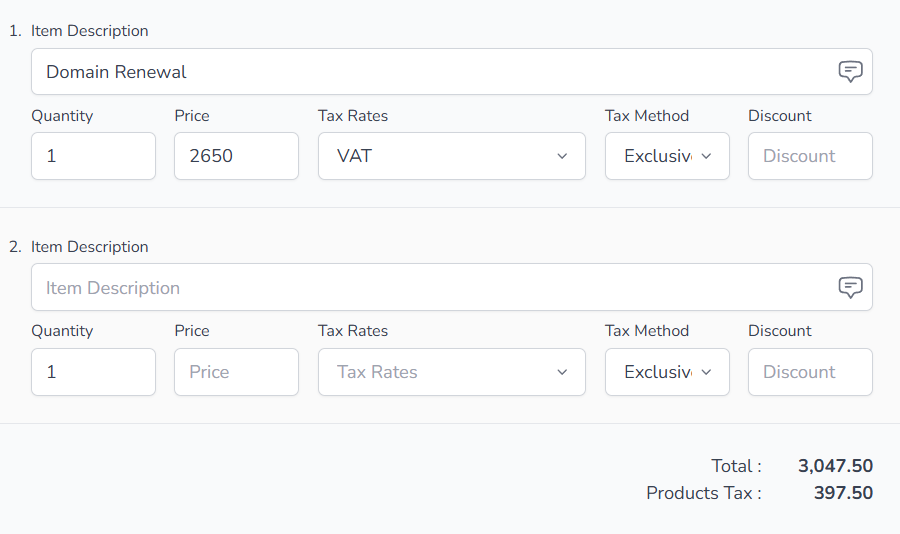Click the second item's Item Description label

[x=90, y=247]
